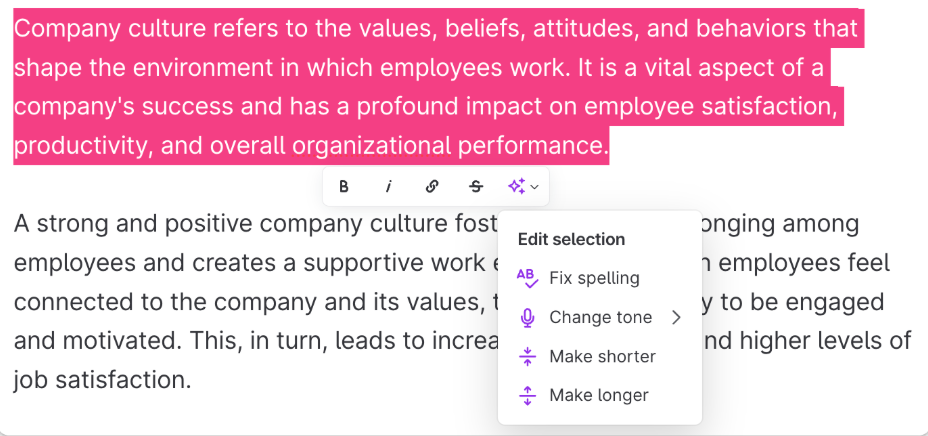Click the highlighted word "productivity"

(81, 146)
